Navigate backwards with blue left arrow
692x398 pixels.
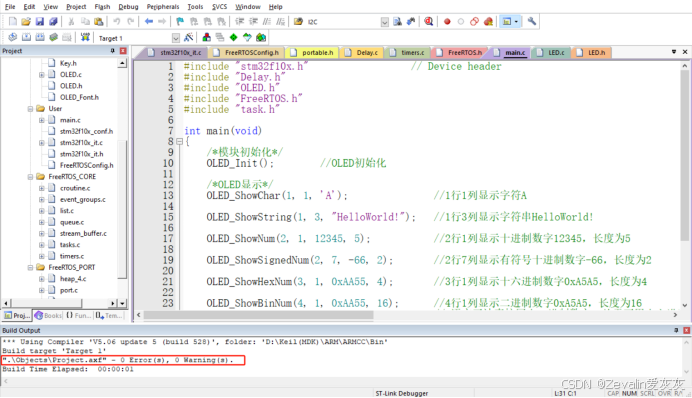pos(149,21)
